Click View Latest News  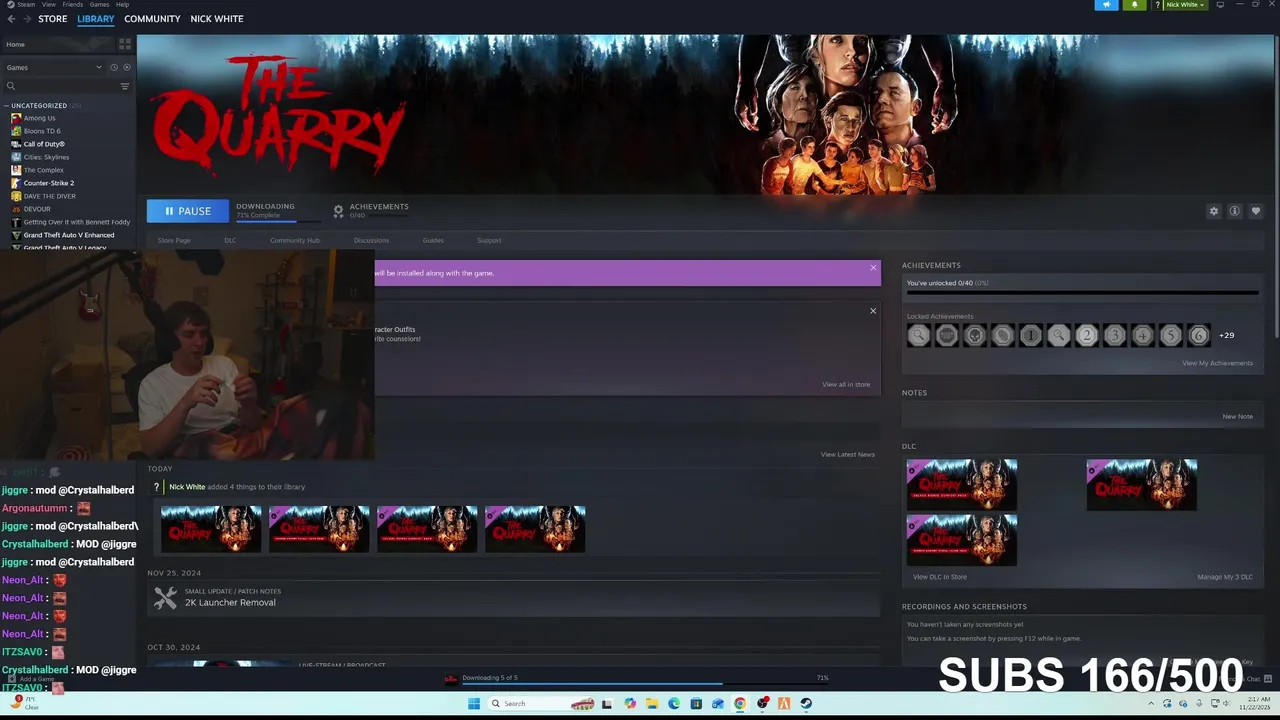(x=848, y=454)
